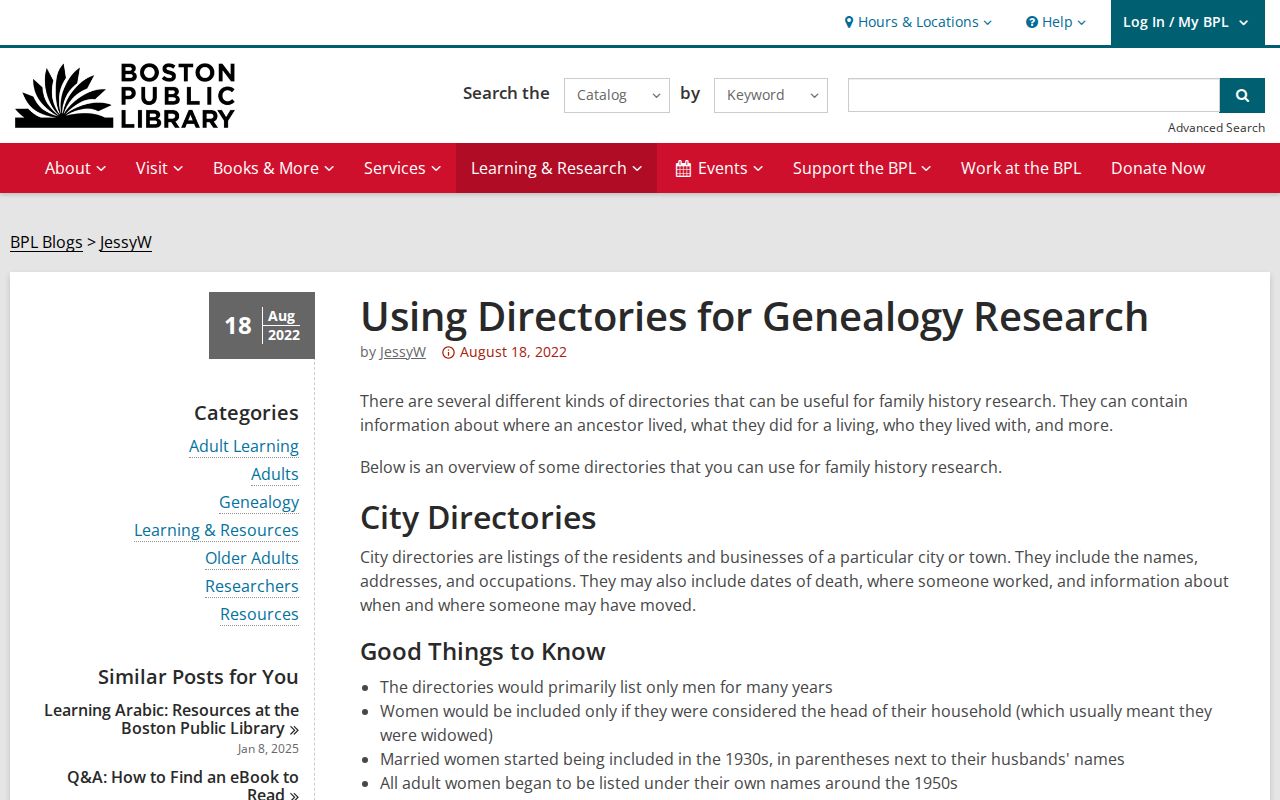Expand the Log In / My BPL menu

pyautogui.click(x=1187, y=22)
